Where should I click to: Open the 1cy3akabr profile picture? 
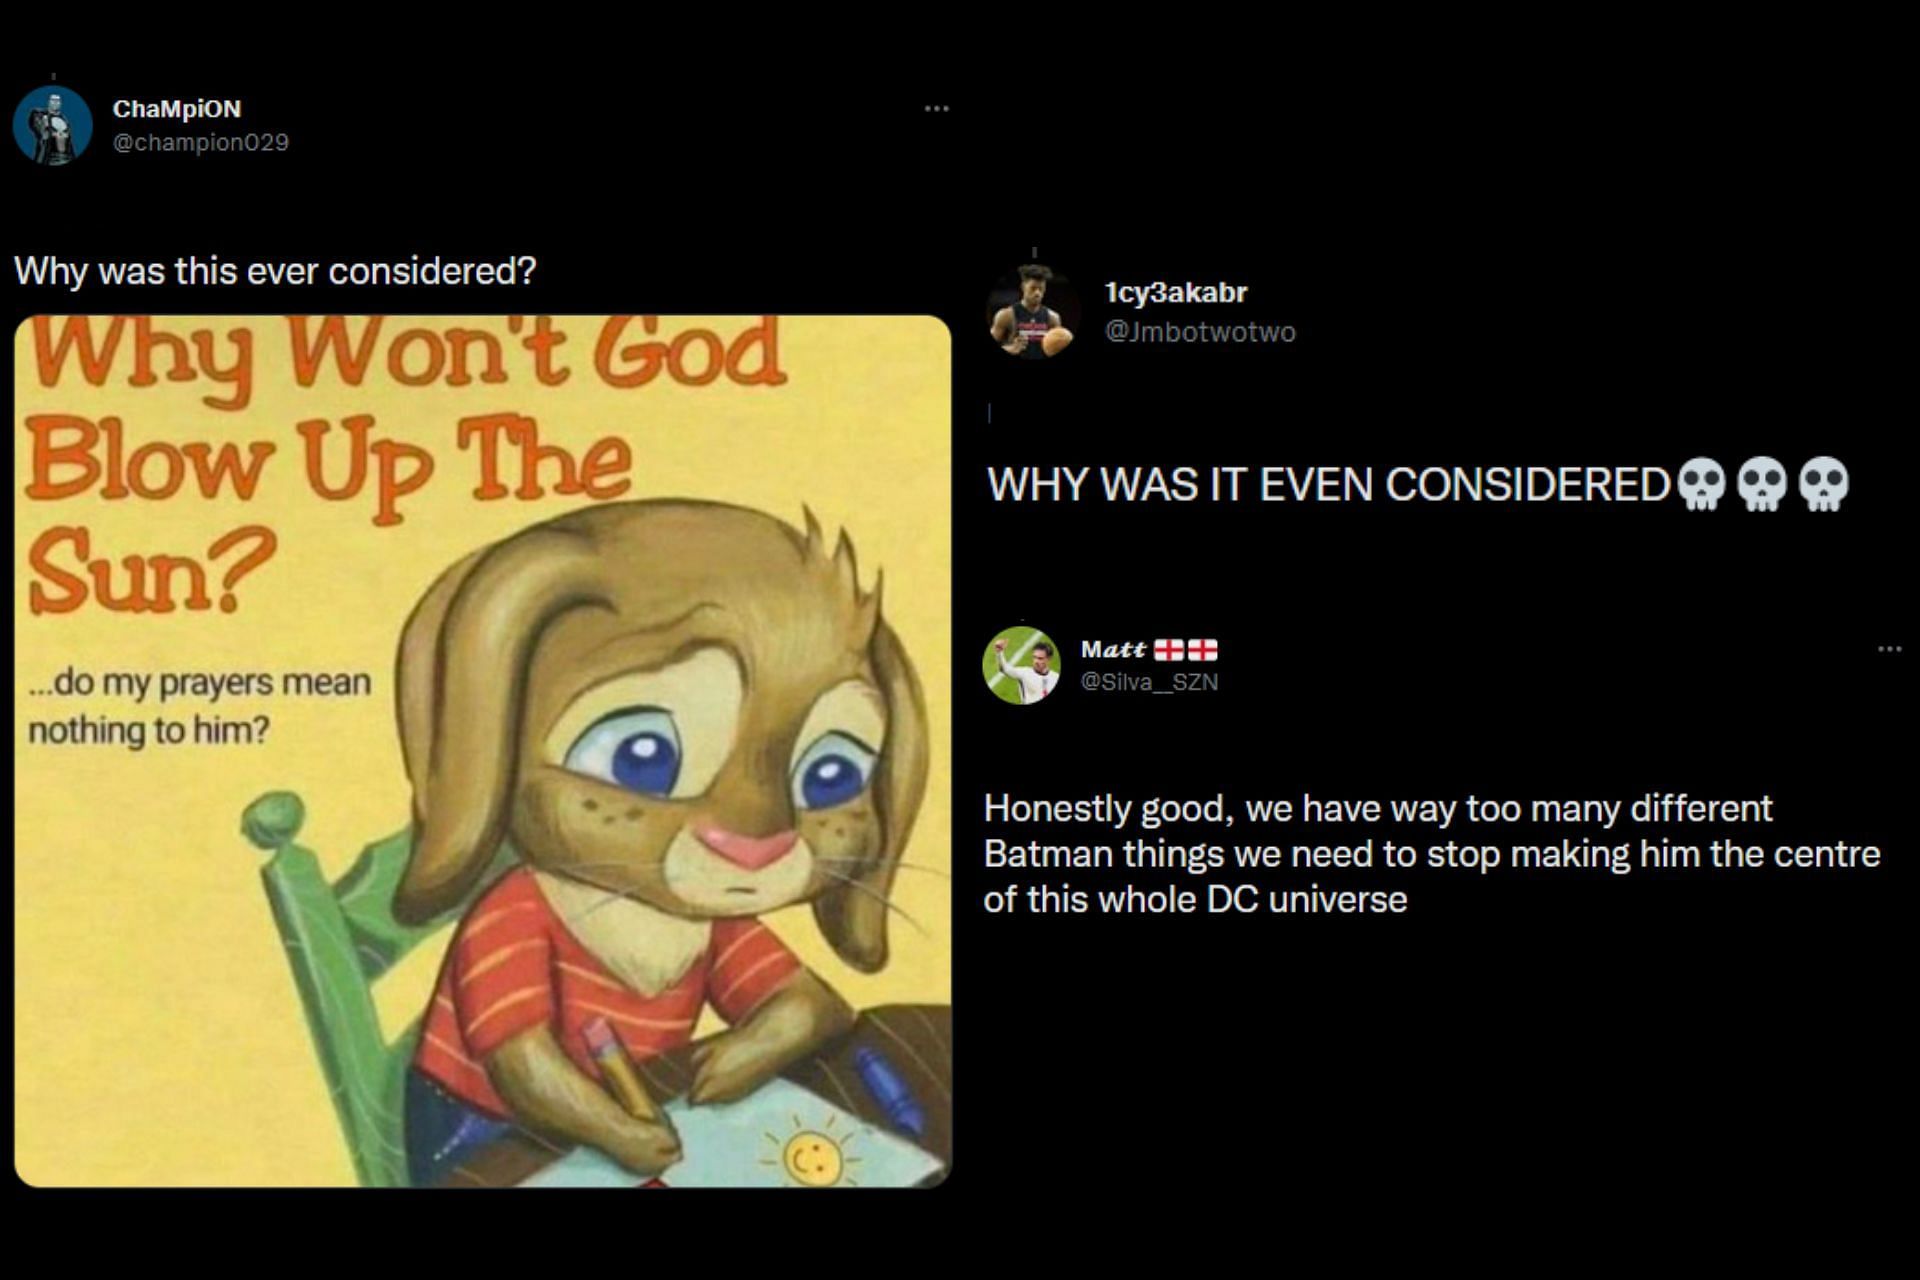click(1032, 311)
